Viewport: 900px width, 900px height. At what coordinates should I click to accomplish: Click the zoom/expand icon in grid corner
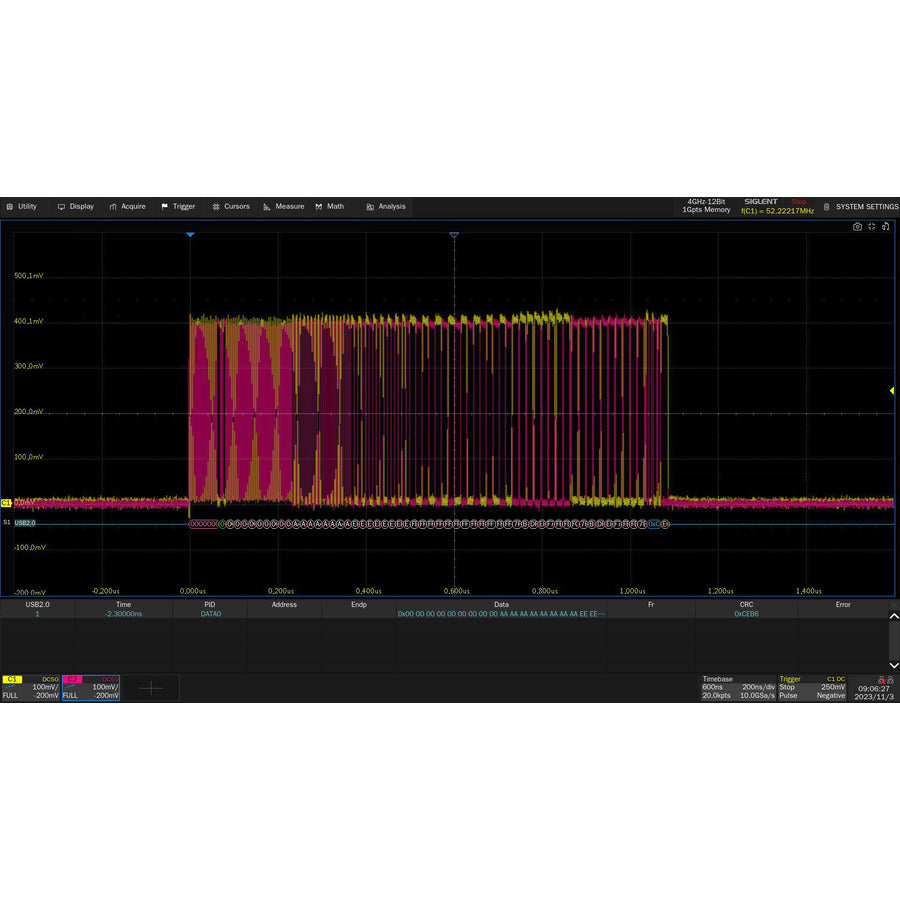pyautogui.click(x=870, y=227)
